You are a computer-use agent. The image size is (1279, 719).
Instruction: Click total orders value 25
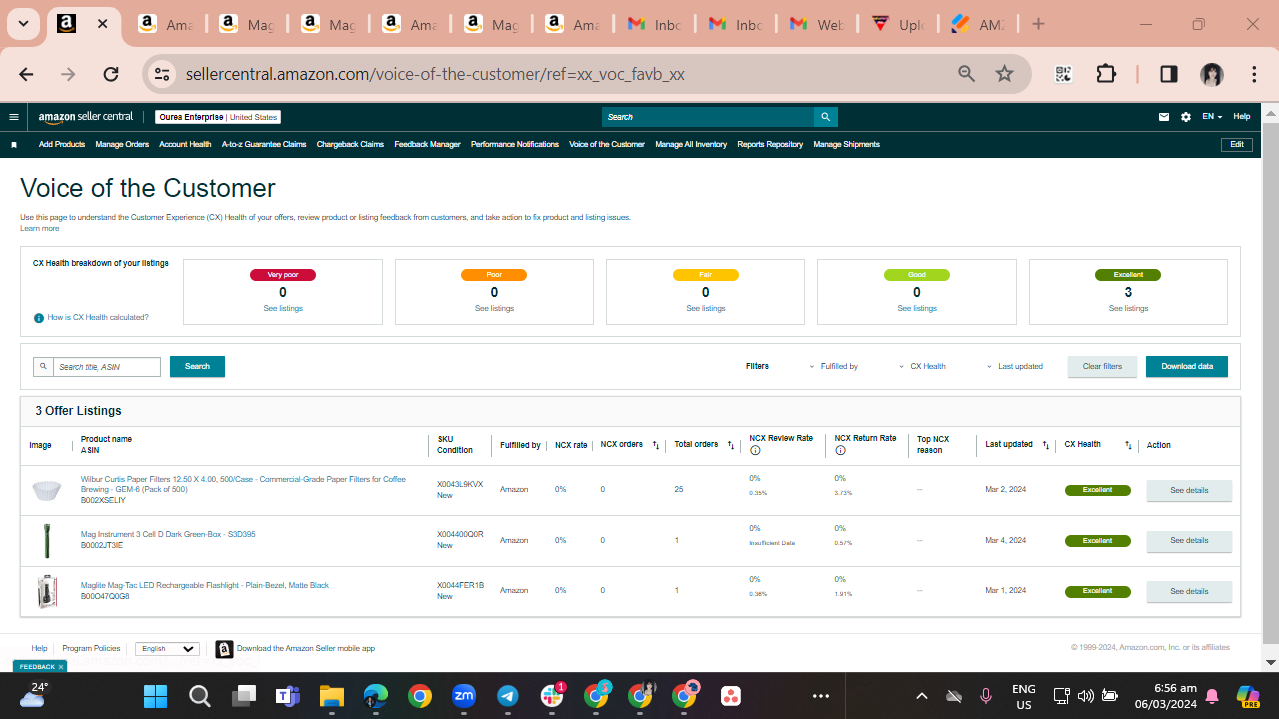tap(679, 490)
